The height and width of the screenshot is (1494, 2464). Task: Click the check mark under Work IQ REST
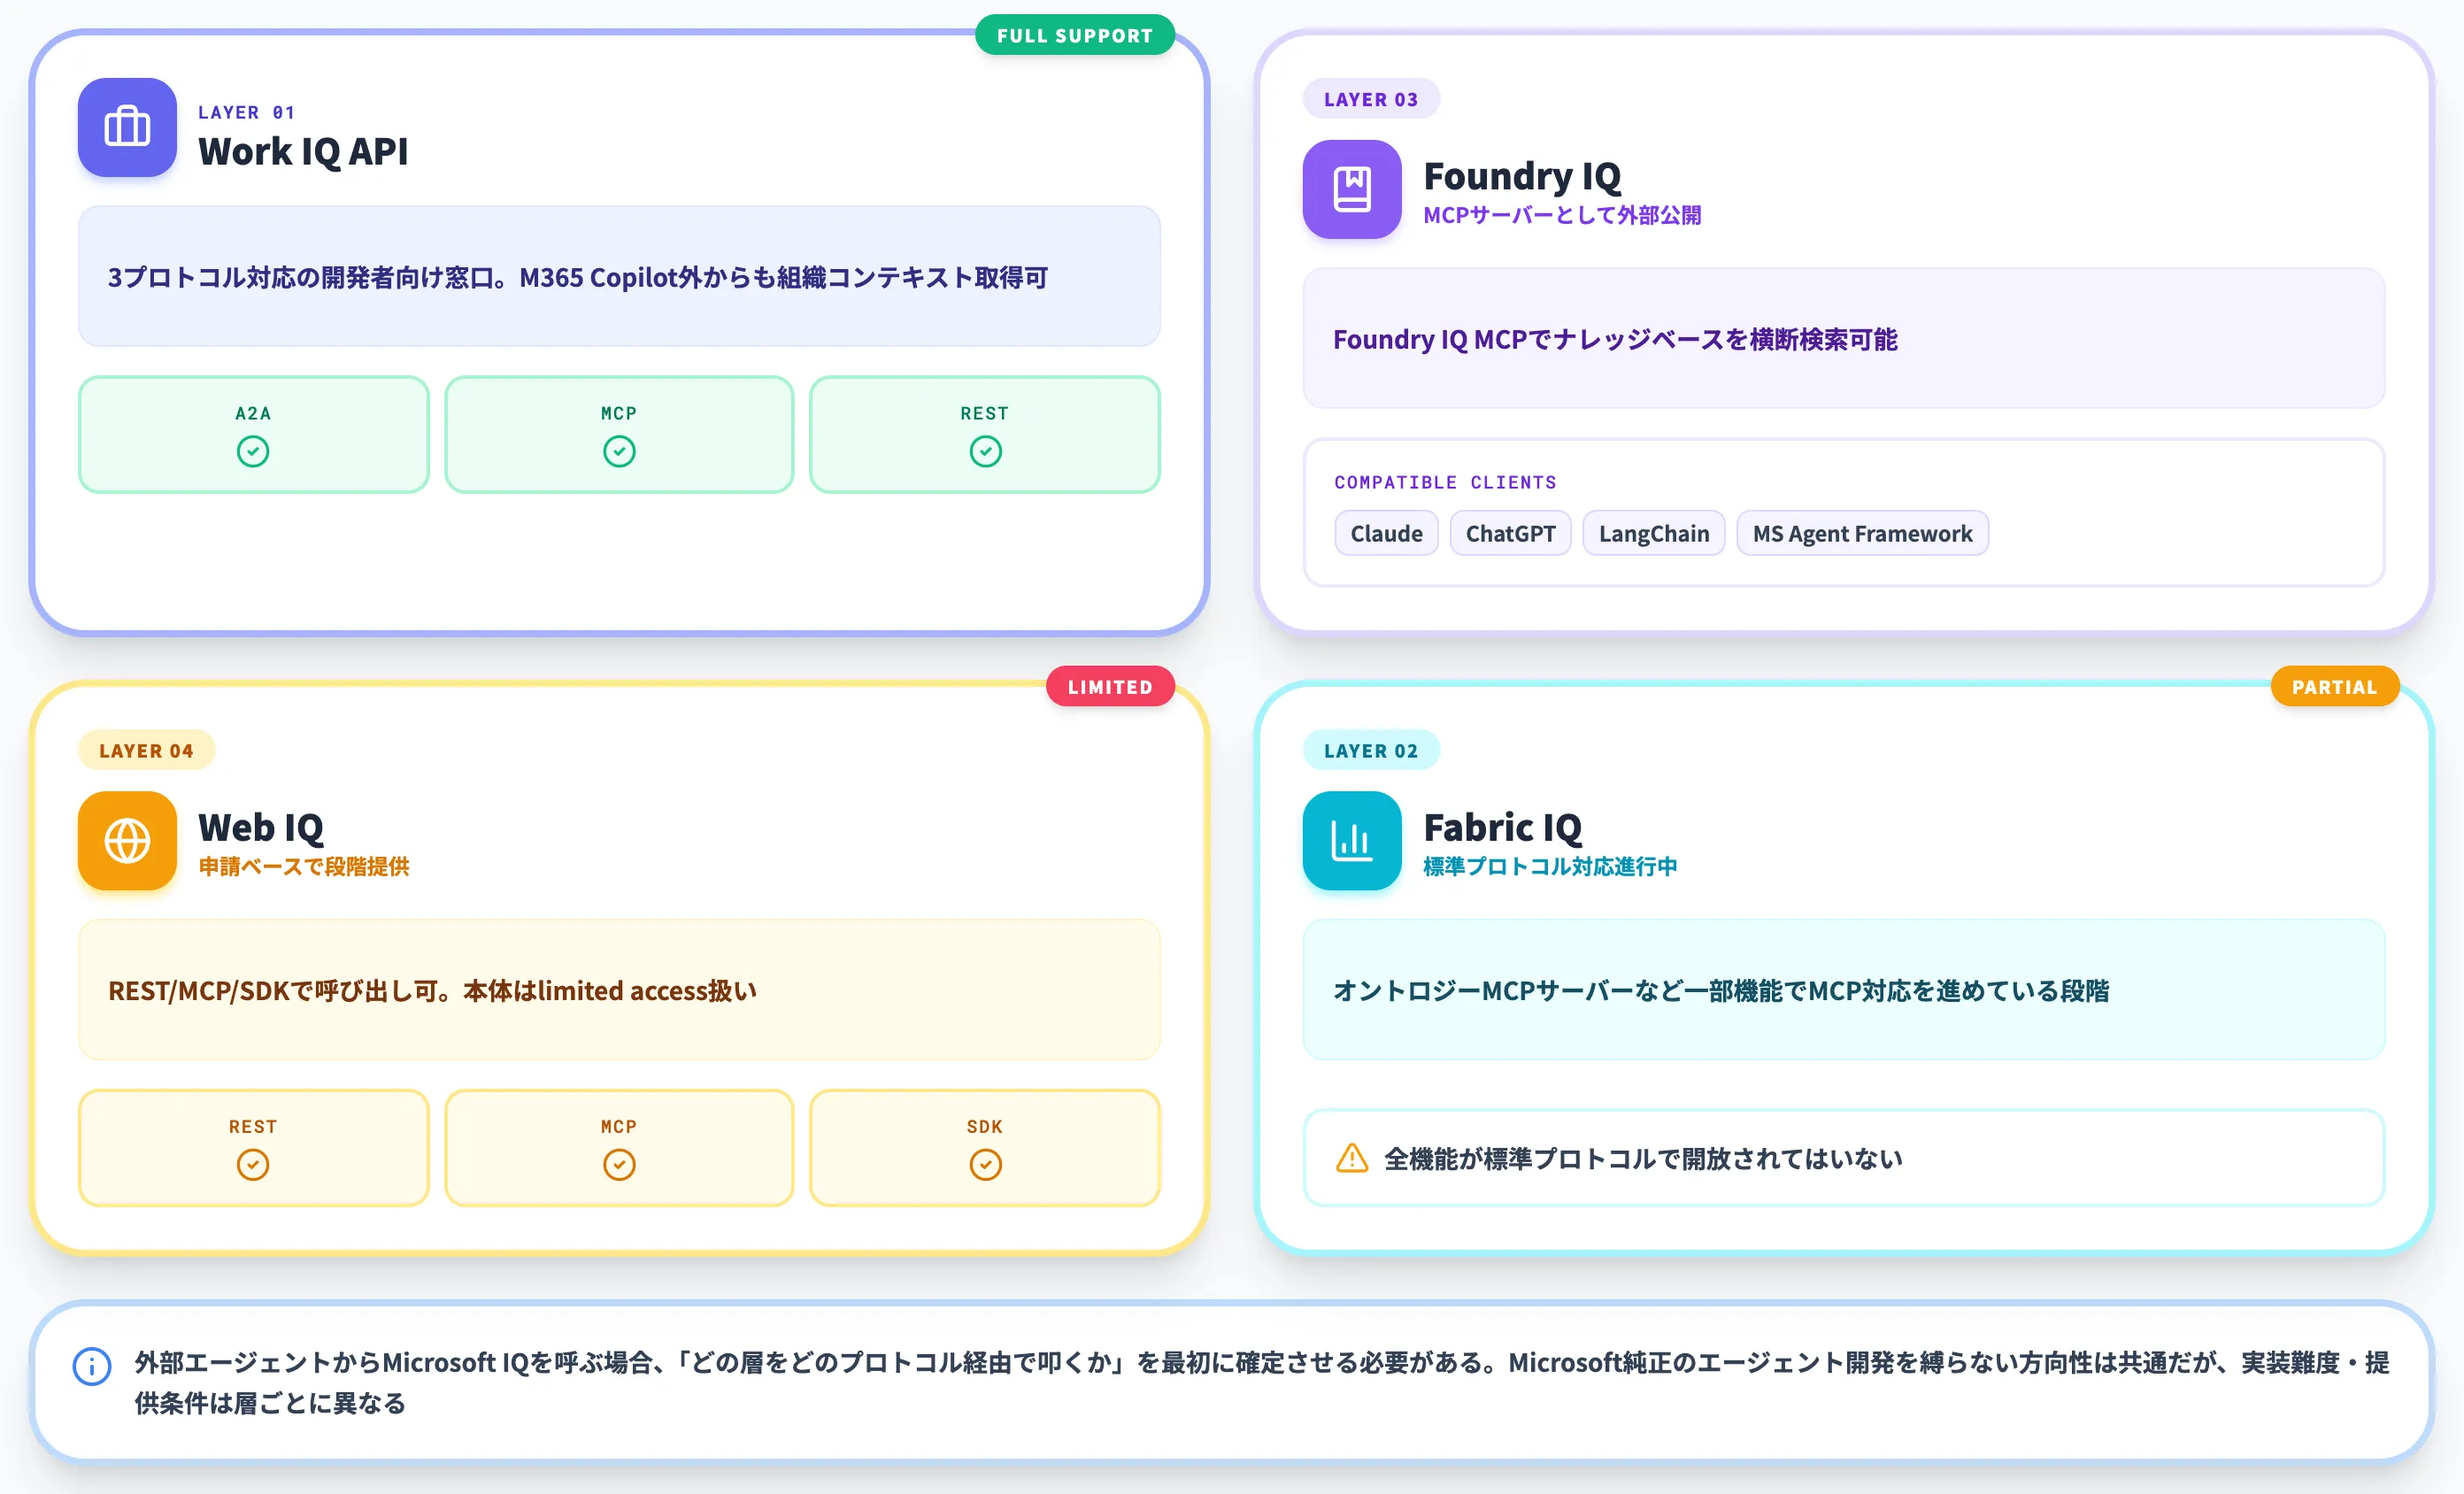click(x=985, y=452)
